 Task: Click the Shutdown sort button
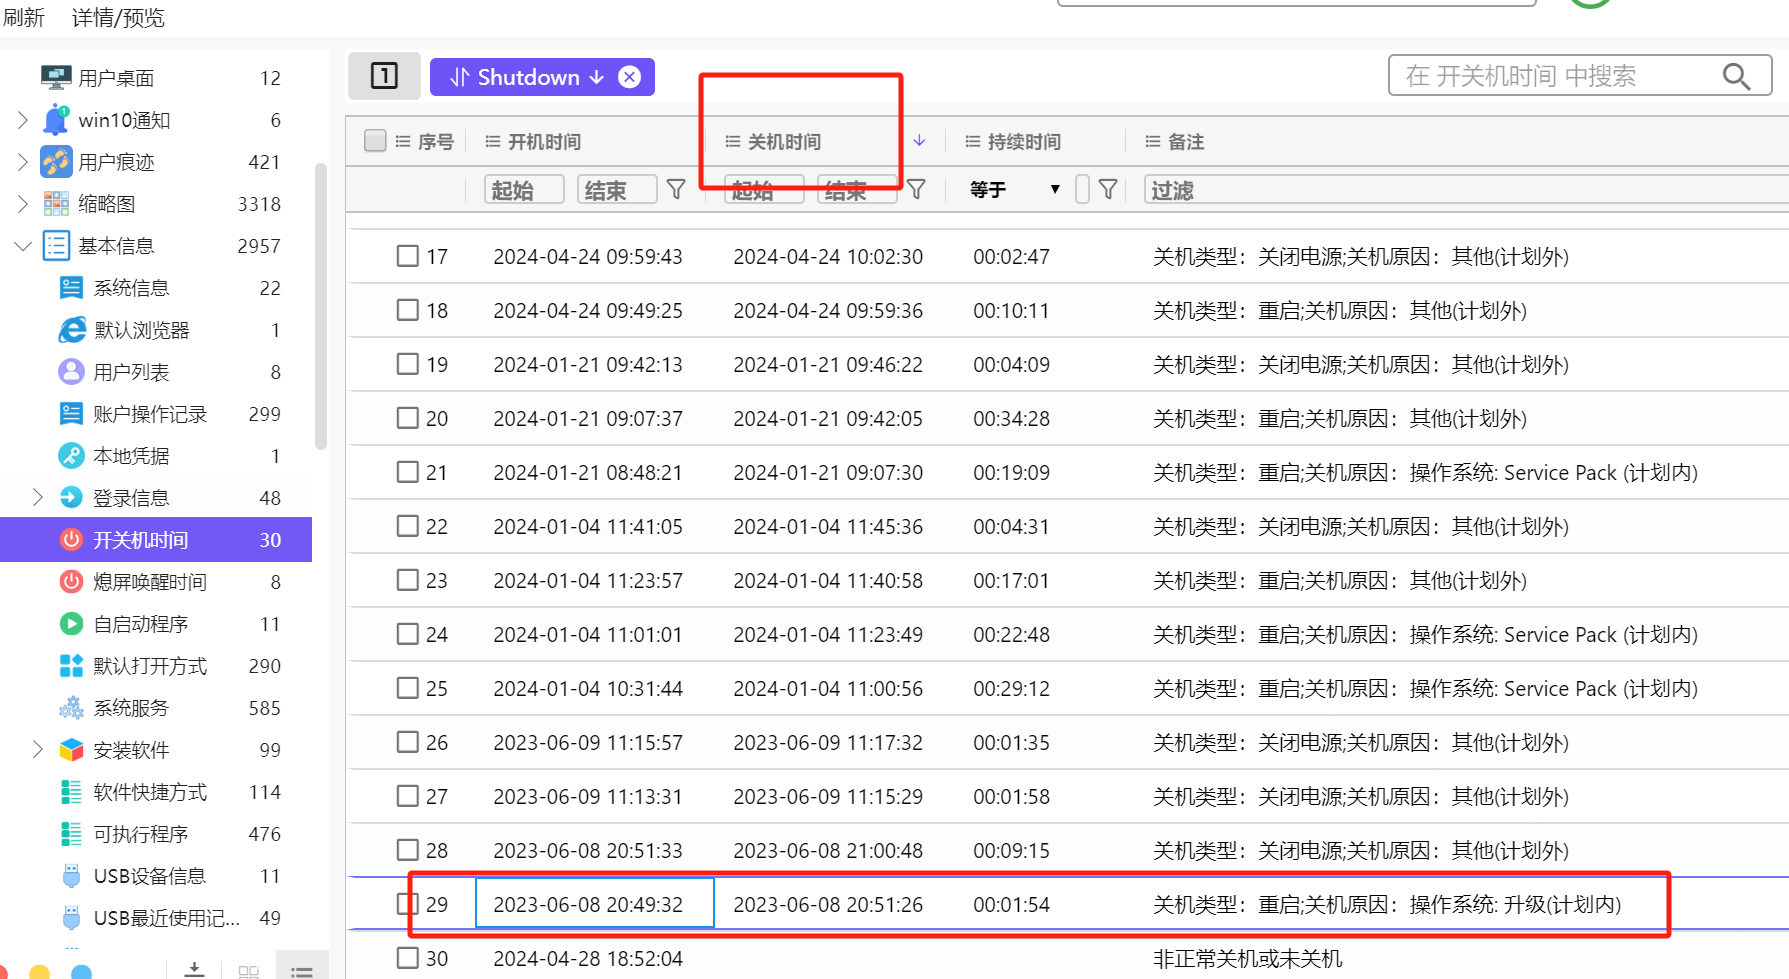coord(527,77)
